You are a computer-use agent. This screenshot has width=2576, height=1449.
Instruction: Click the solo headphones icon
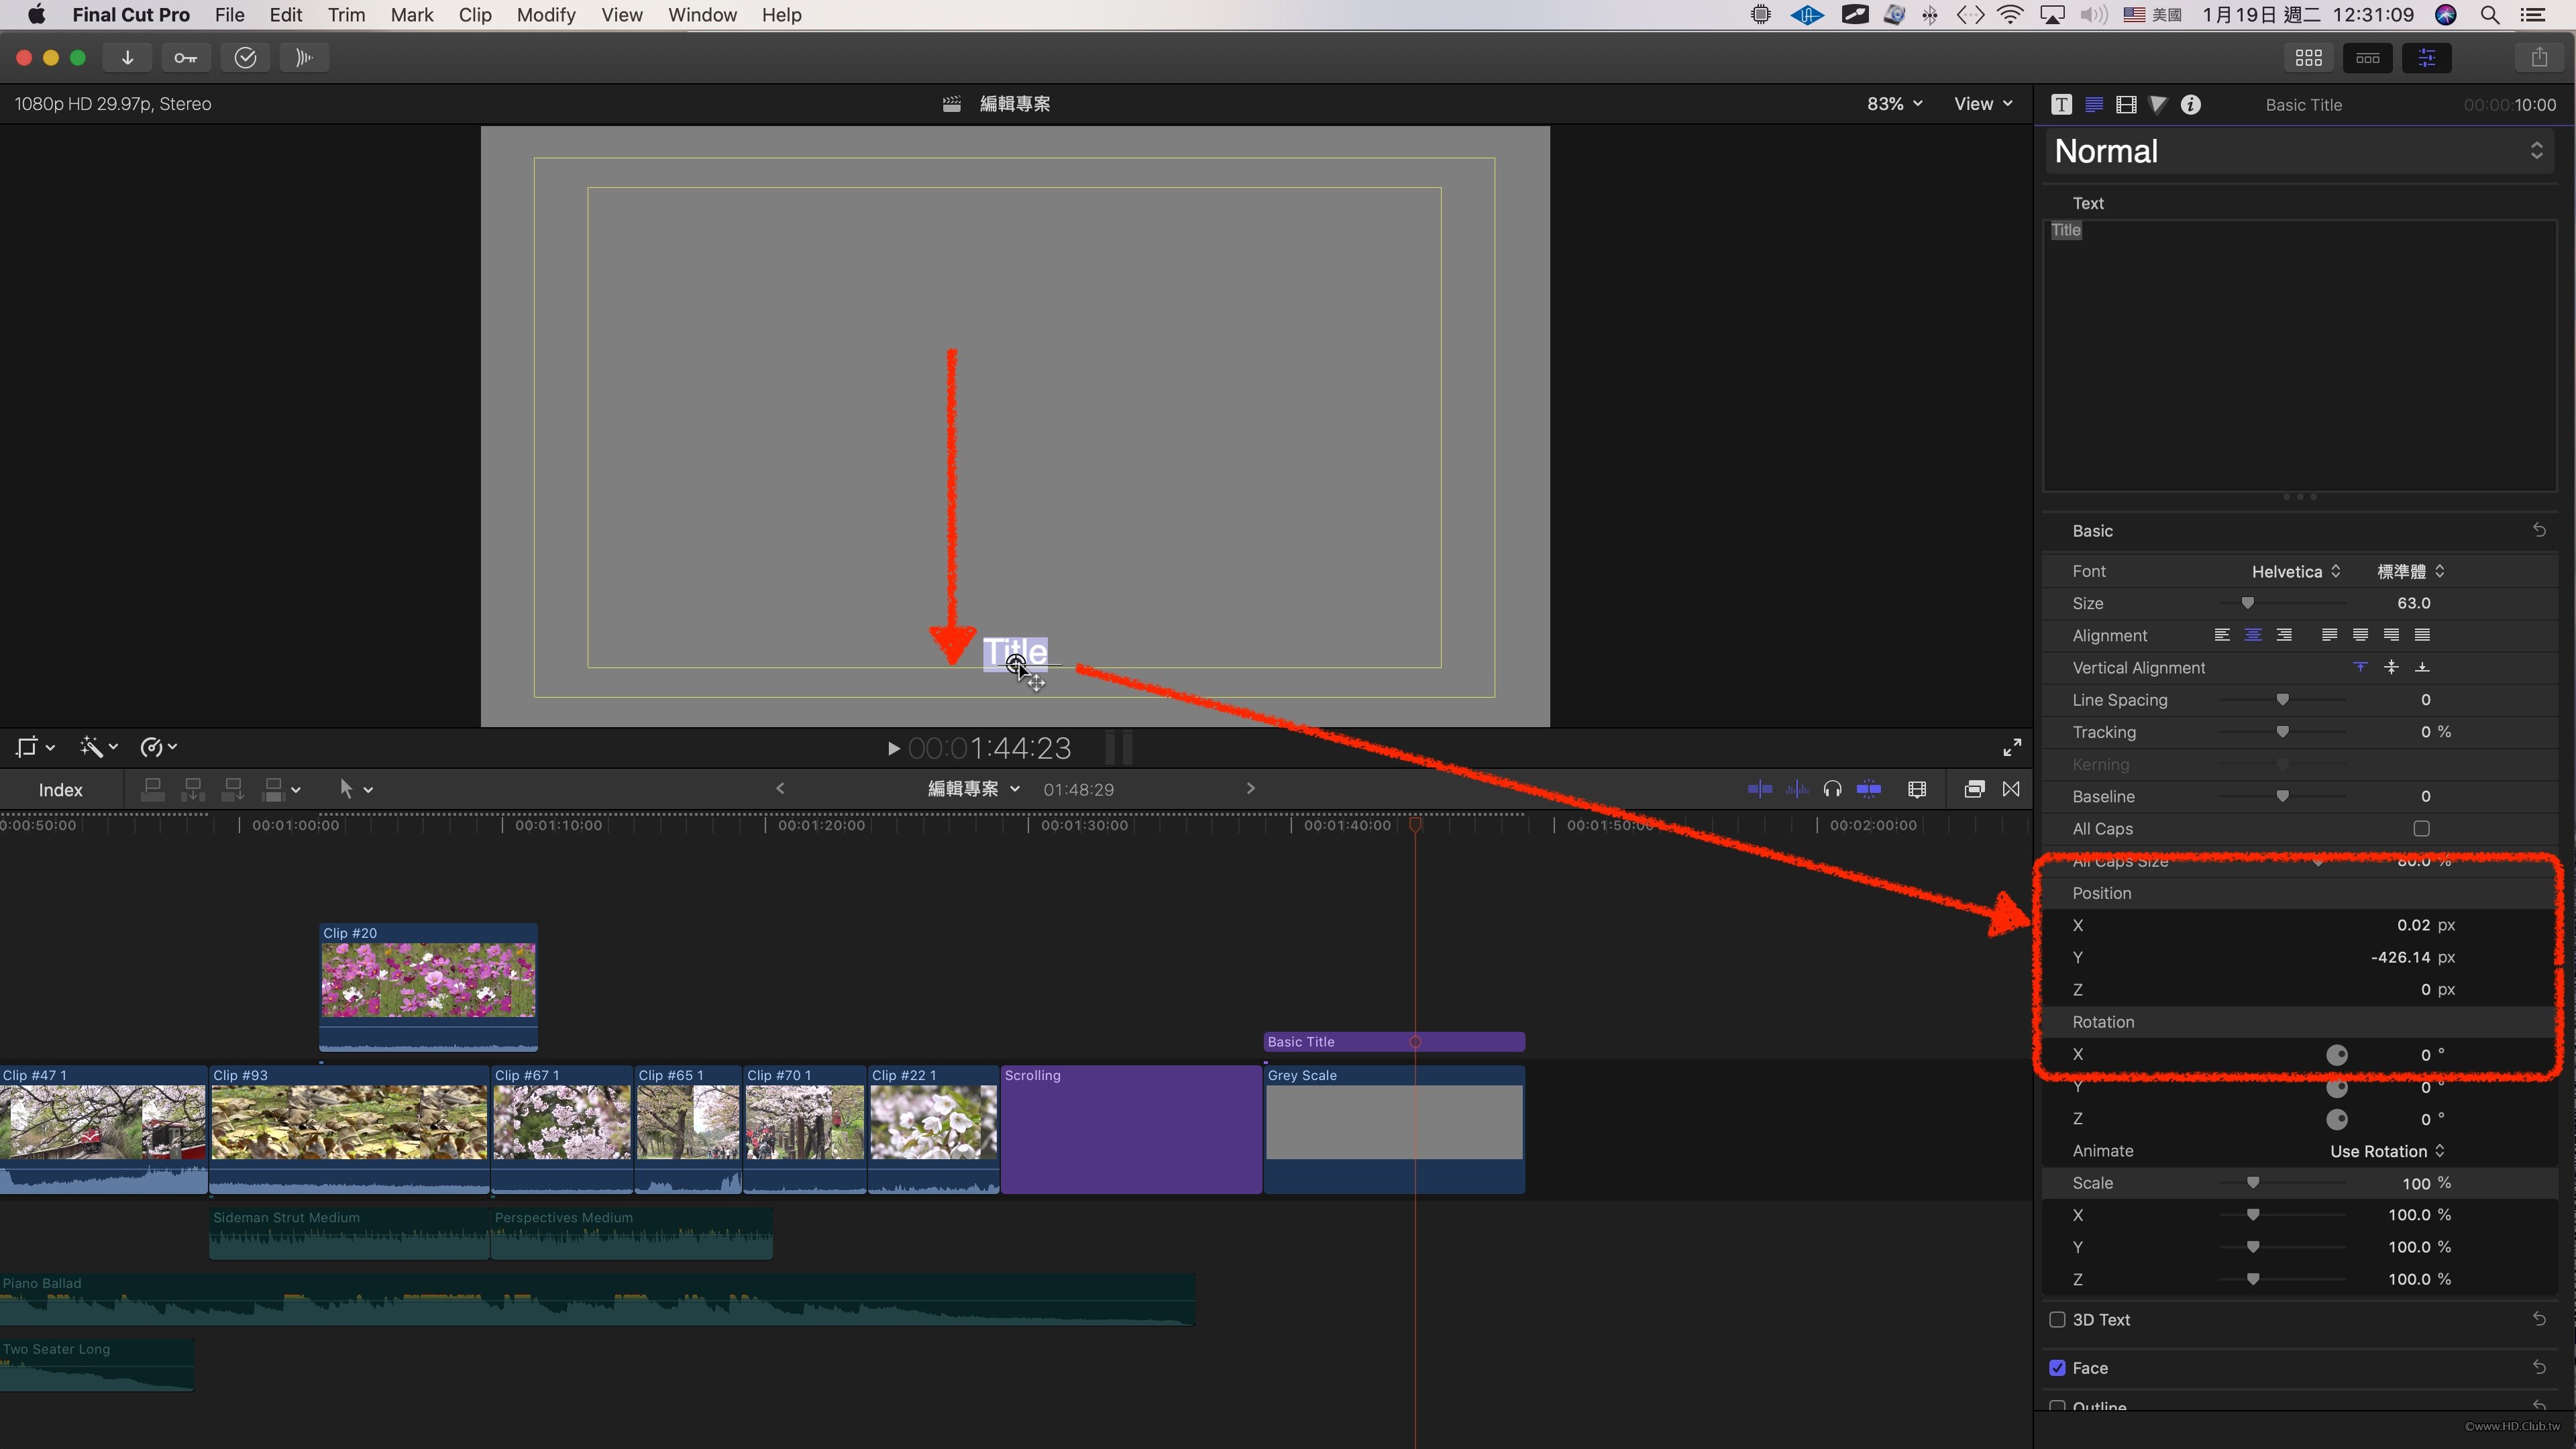pyautogui.click(x=1832, y=789)
